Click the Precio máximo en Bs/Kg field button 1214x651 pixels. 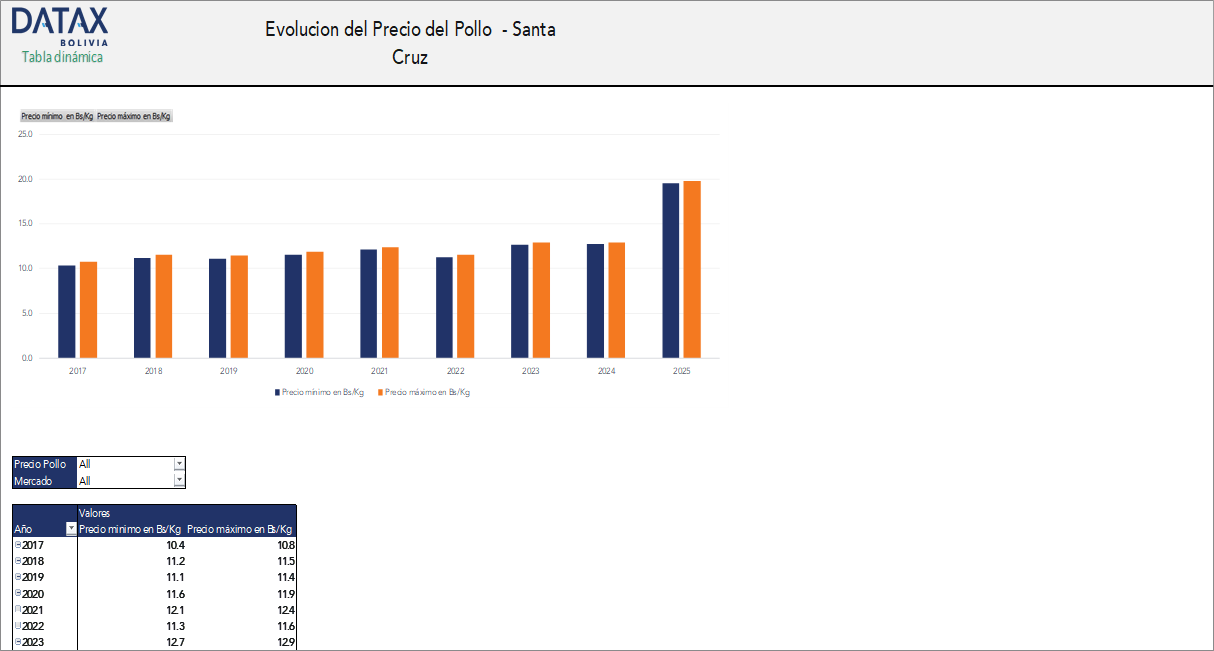tap(132, 116)
